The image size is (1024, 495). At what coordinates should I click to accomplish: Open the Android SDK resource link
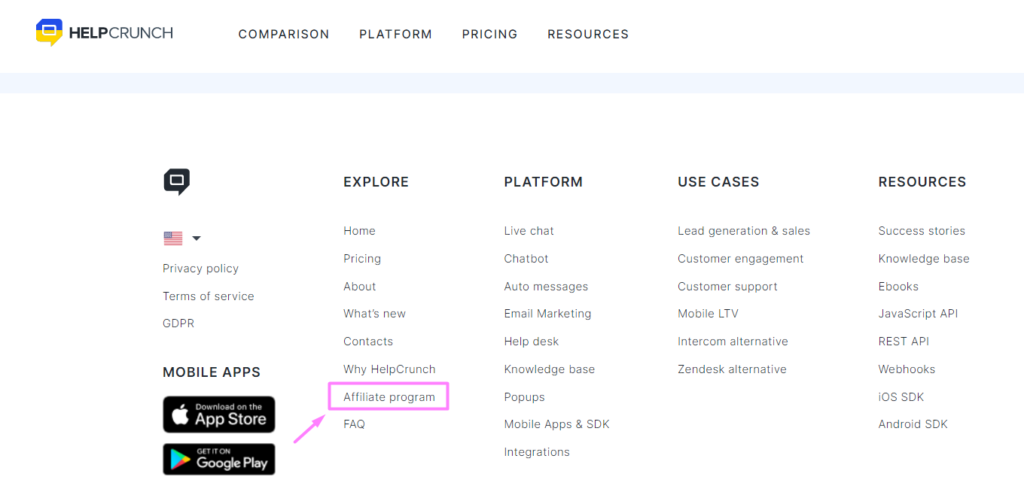click(x=912, y=424)
